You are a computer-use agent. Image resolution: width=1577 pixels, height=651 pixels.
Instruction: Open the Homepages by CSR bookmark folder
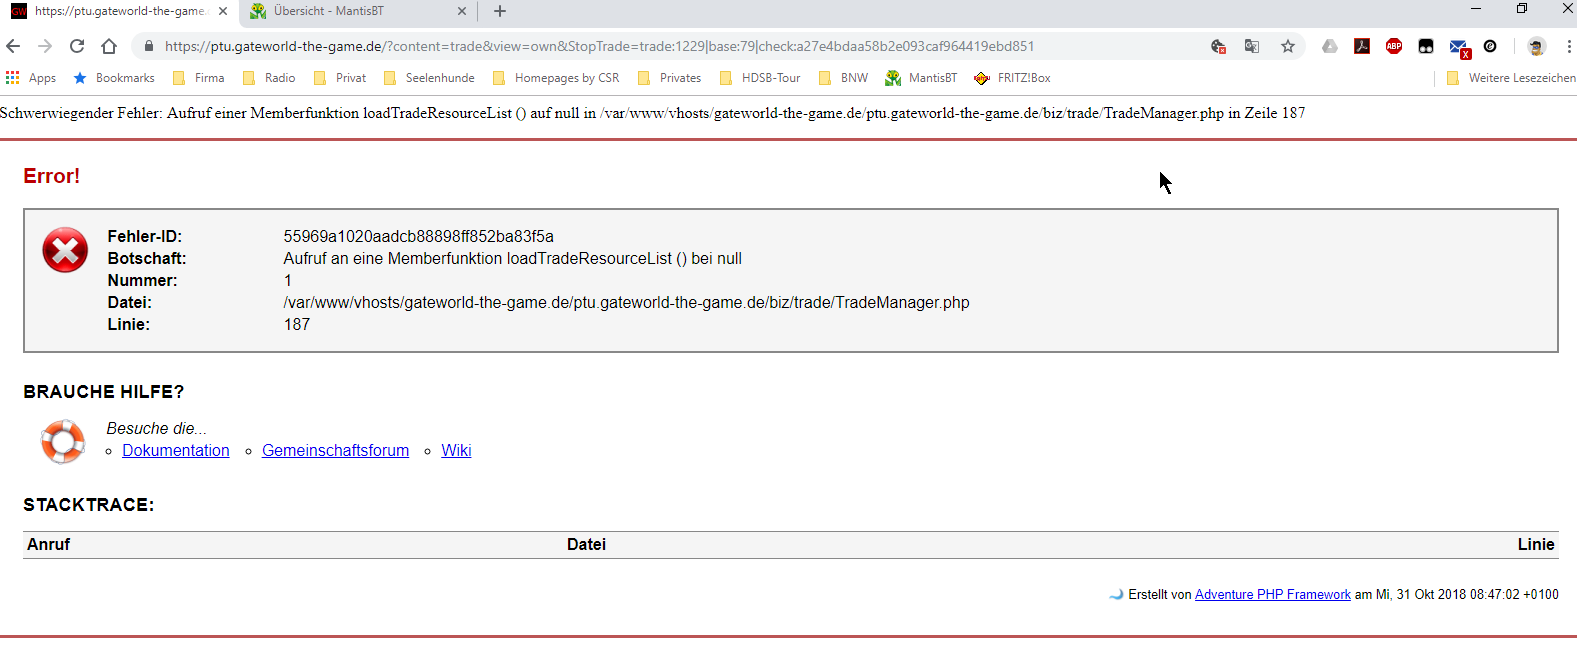556,78
